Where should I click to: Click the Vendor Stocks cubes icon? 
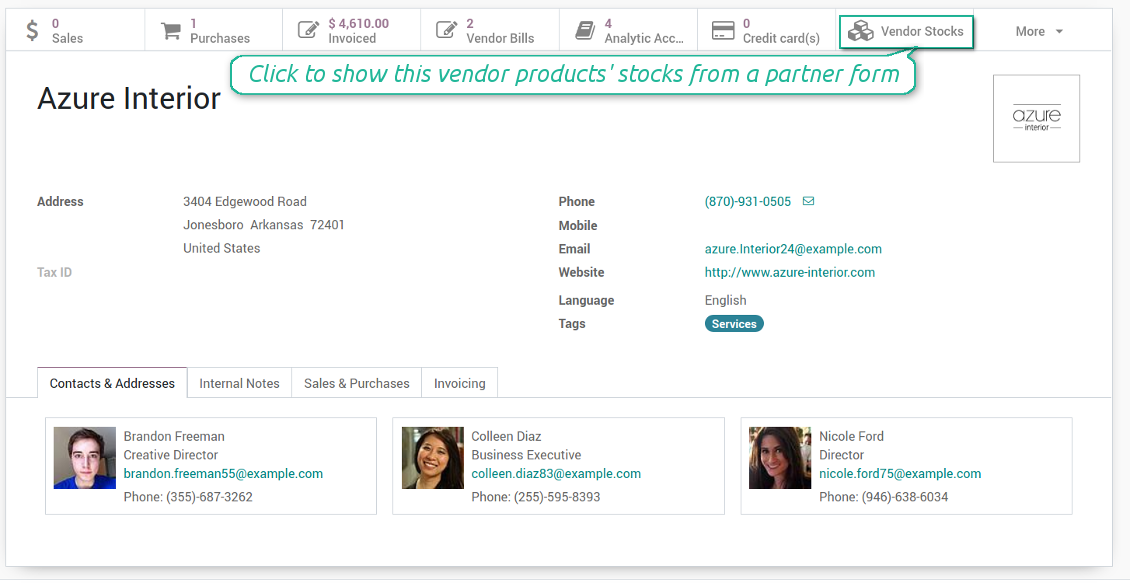pyautogui.click(x=860, y=32)
